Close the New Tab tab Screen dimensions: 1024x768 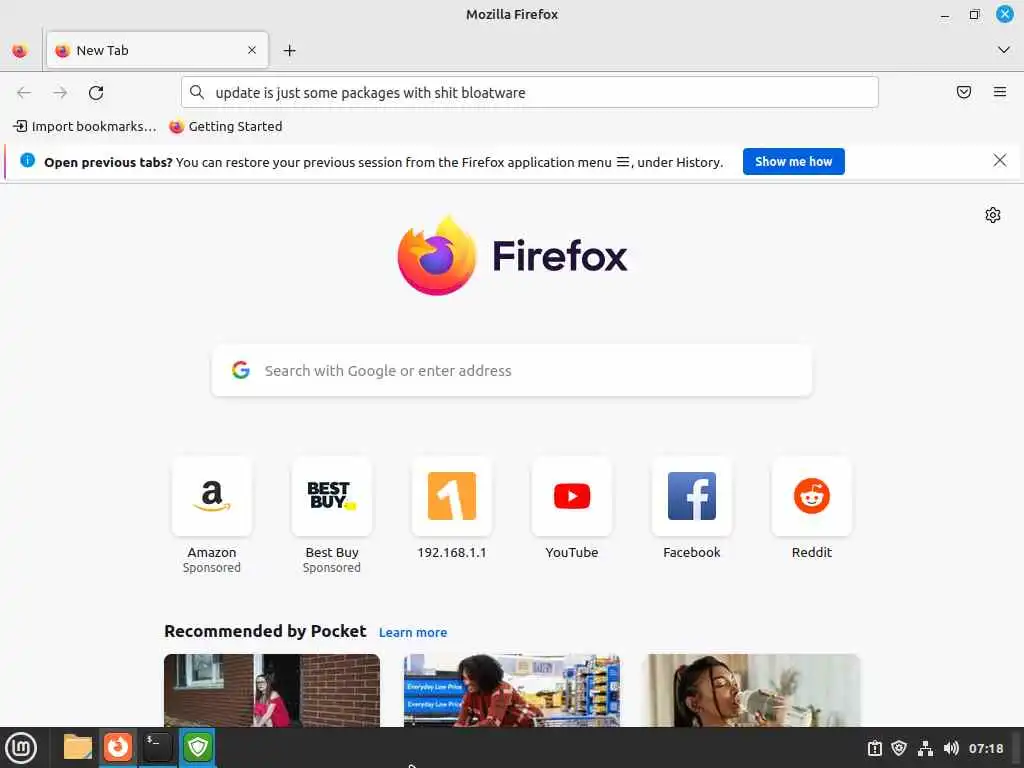pyautogui.click(x=252, y=50)
